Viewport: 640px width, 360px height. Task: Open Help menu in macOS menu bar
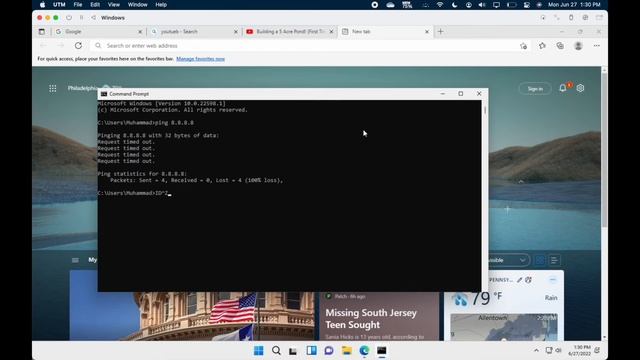pyautogui.click(x=161, y=4)
